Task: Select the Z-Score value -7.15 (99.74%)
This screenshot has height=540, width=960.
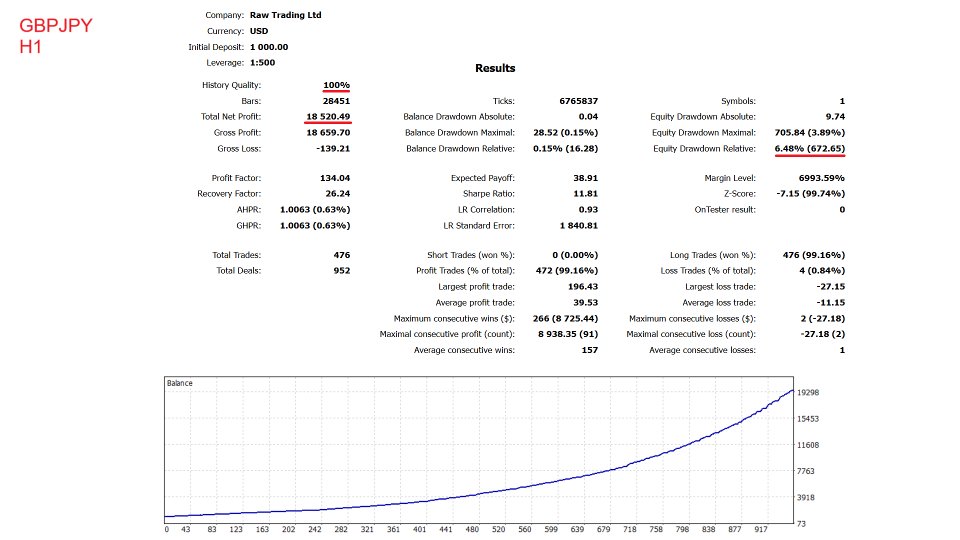Action: click(811, 193)
